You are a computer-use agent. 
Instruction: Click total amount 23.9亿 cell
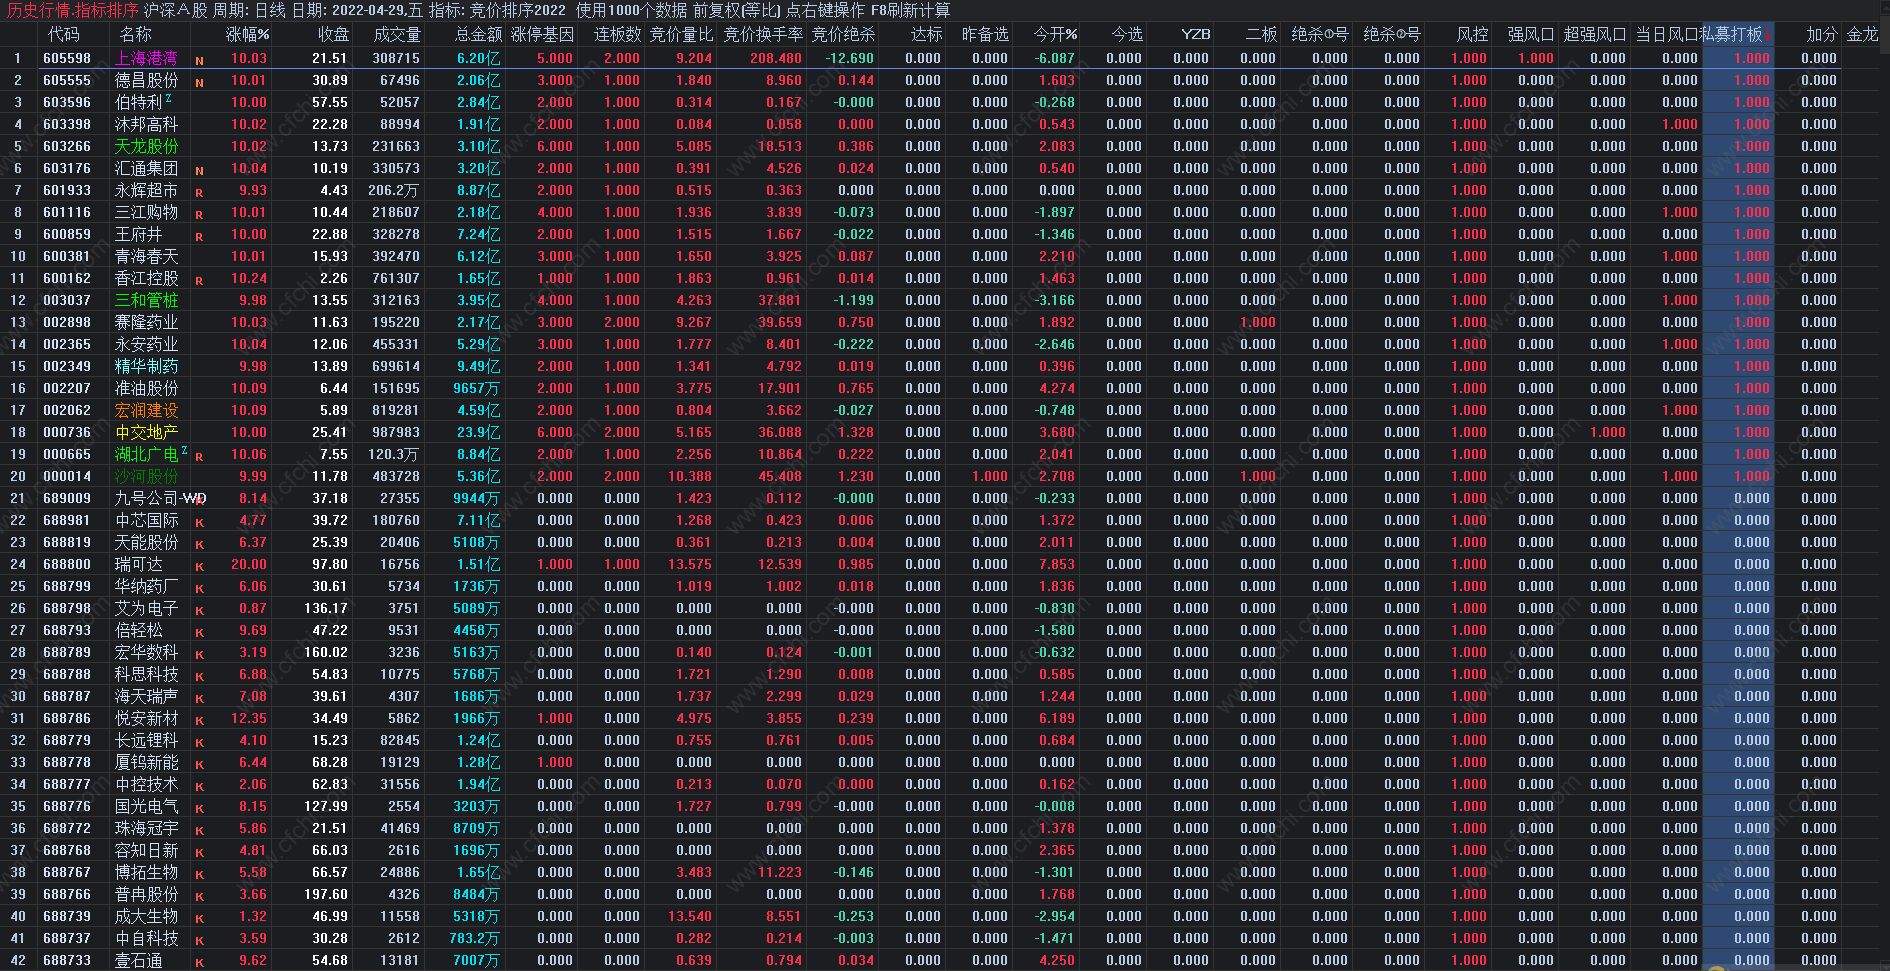tap(478, 432)
